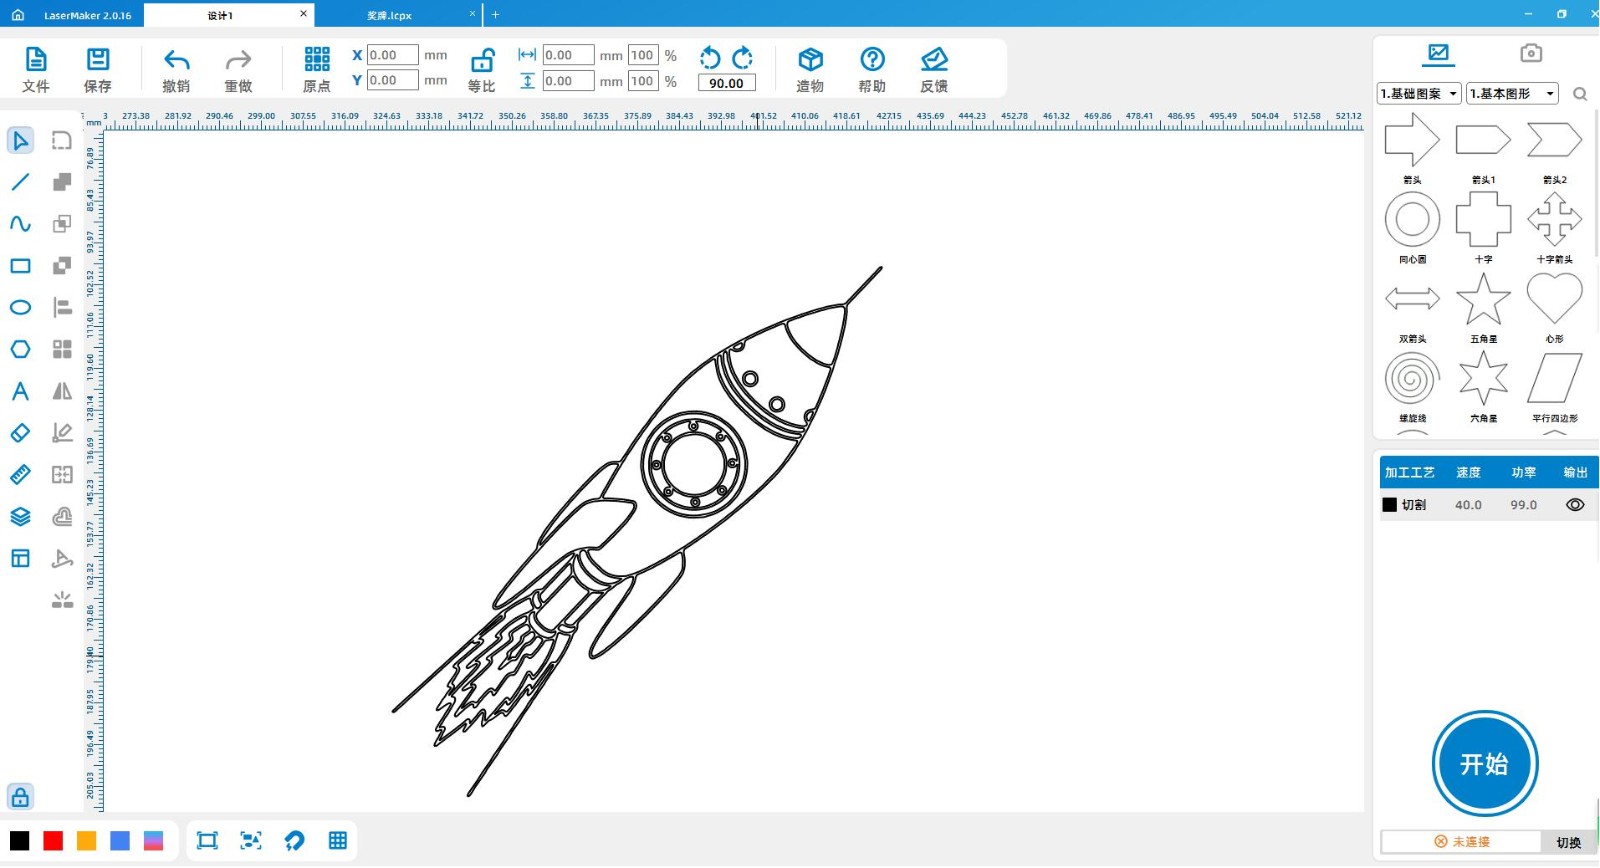The width and height of the screenshot is (1600, 868).
Task: Select the ruler measure tool
Action: [20, 475]
